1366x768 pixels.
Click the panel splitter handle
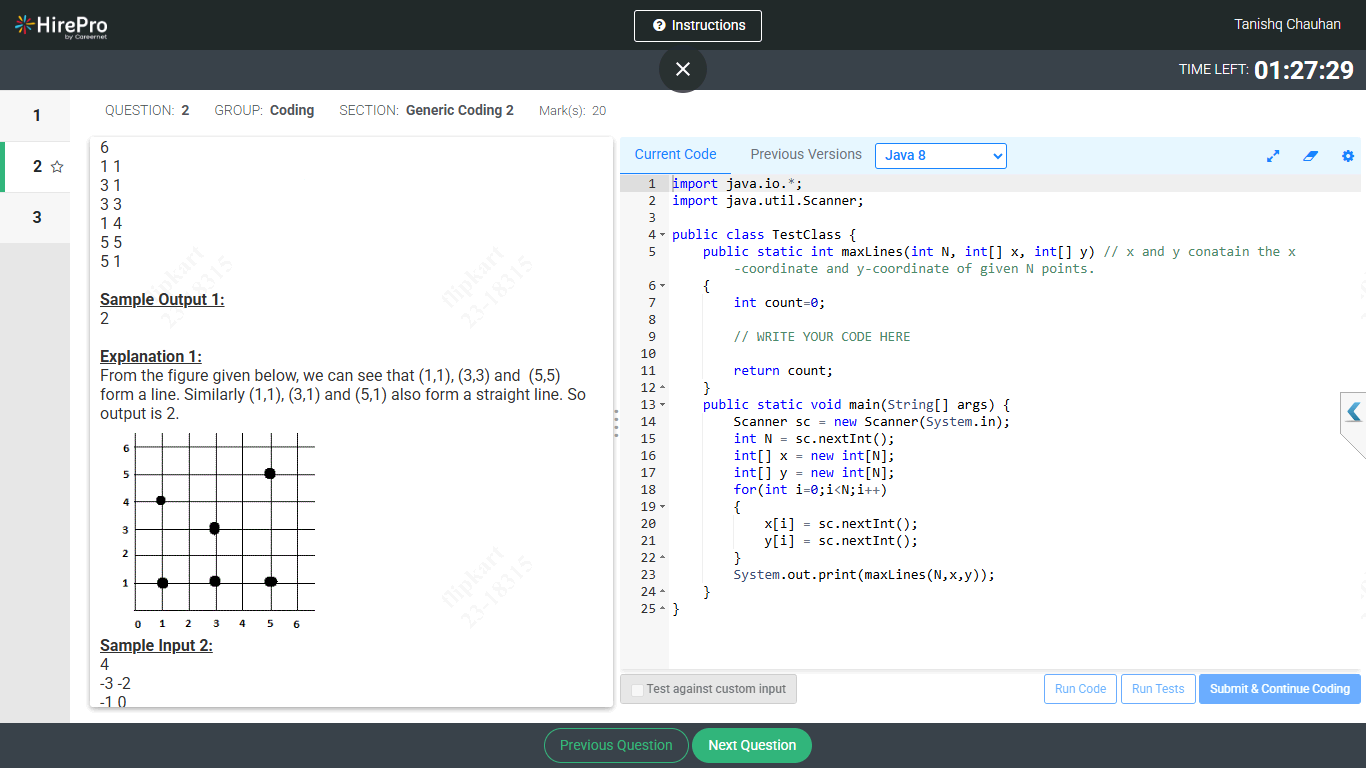click(x=616, y=423)
